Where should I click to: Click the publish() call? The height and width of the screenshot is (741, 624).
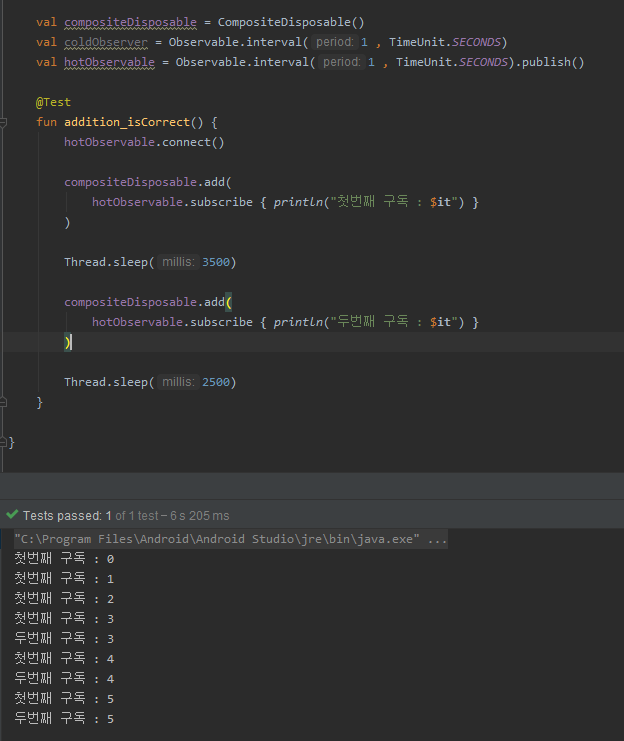[x=553, y=62]
